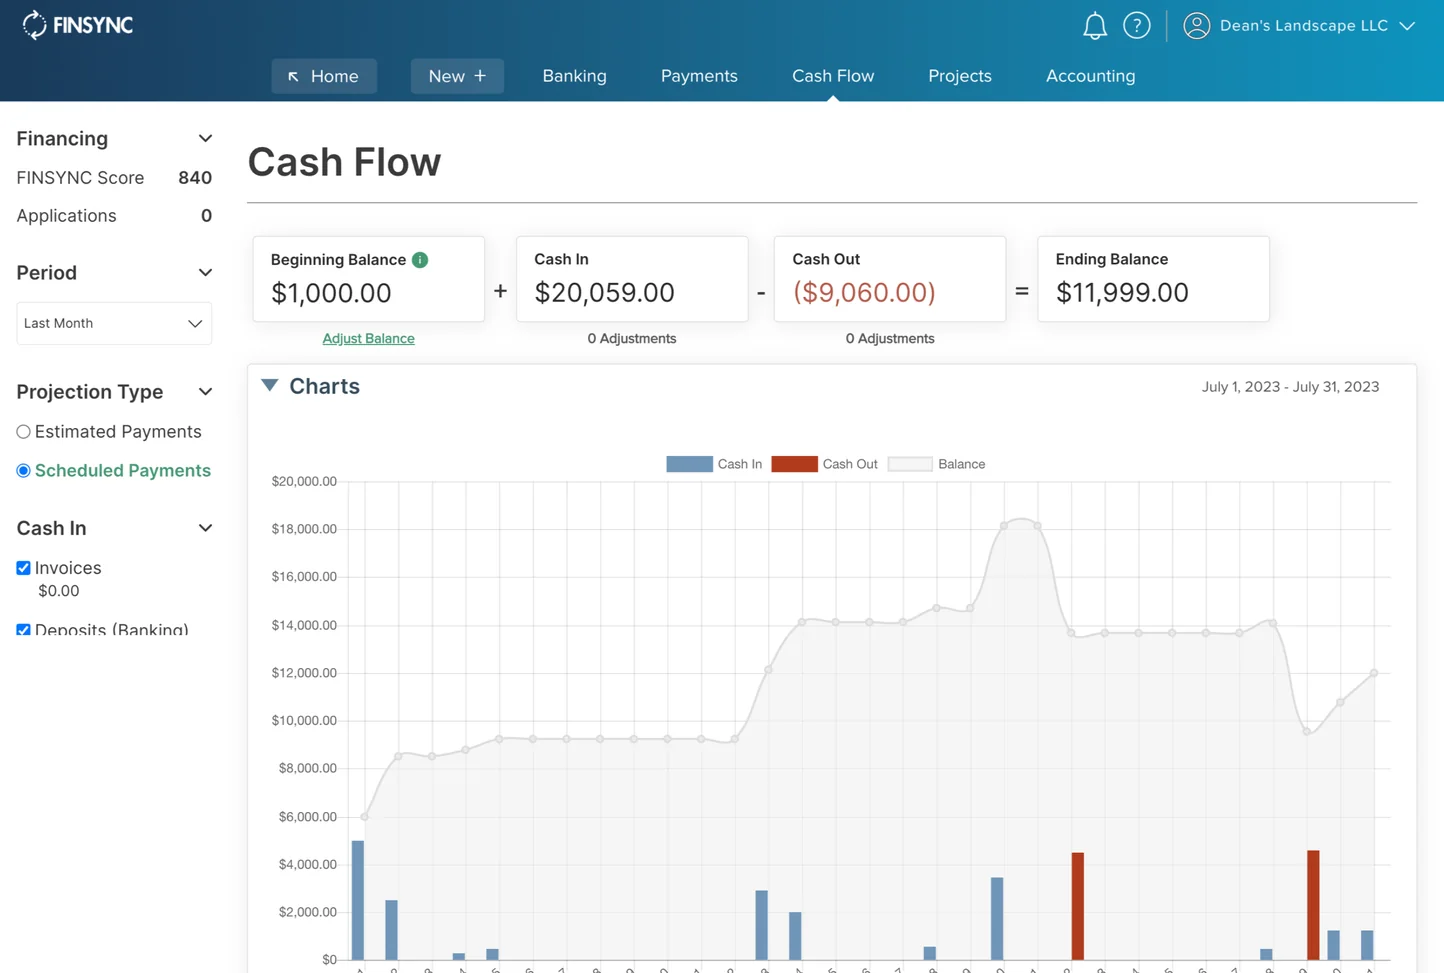Open the Banking tab
This screenshot has width=1444, height=973.
[x=574, y=76]
